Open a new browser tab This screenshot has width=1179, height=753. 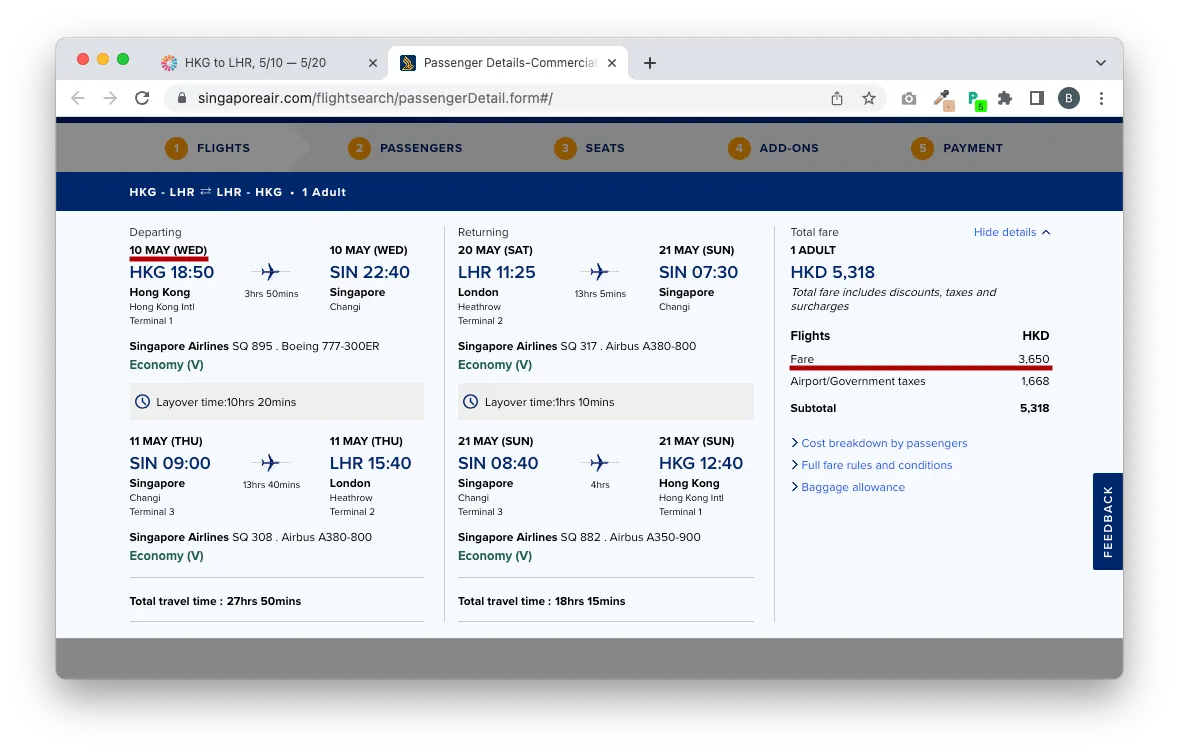pyautogui.click(x=650, y=63)
